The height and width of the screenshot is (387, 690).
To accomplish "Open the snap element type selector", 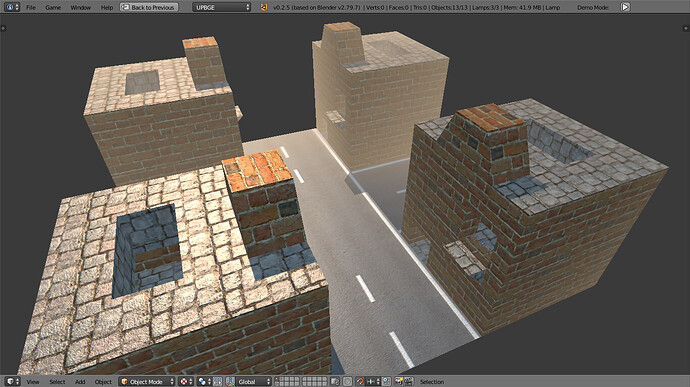I will (x=372, y=381).
